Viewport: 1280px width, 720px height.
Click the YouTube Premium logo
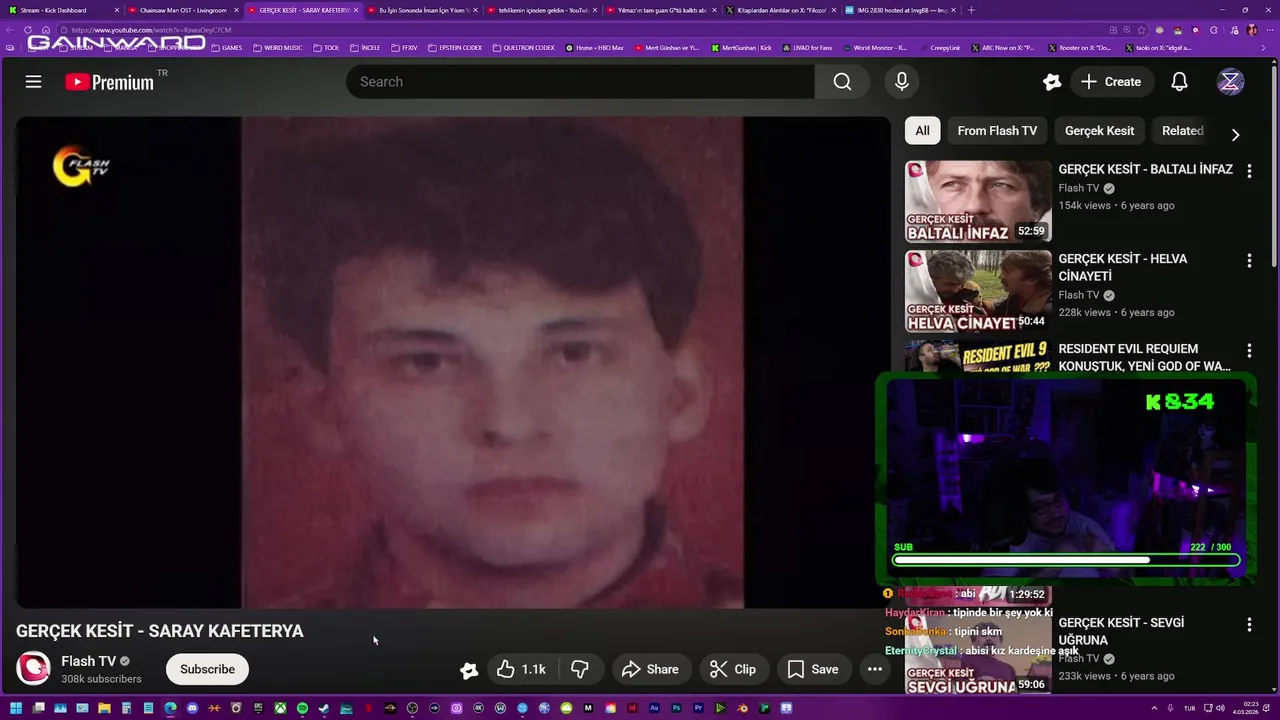pyautogui.click(x=110, y=82)
